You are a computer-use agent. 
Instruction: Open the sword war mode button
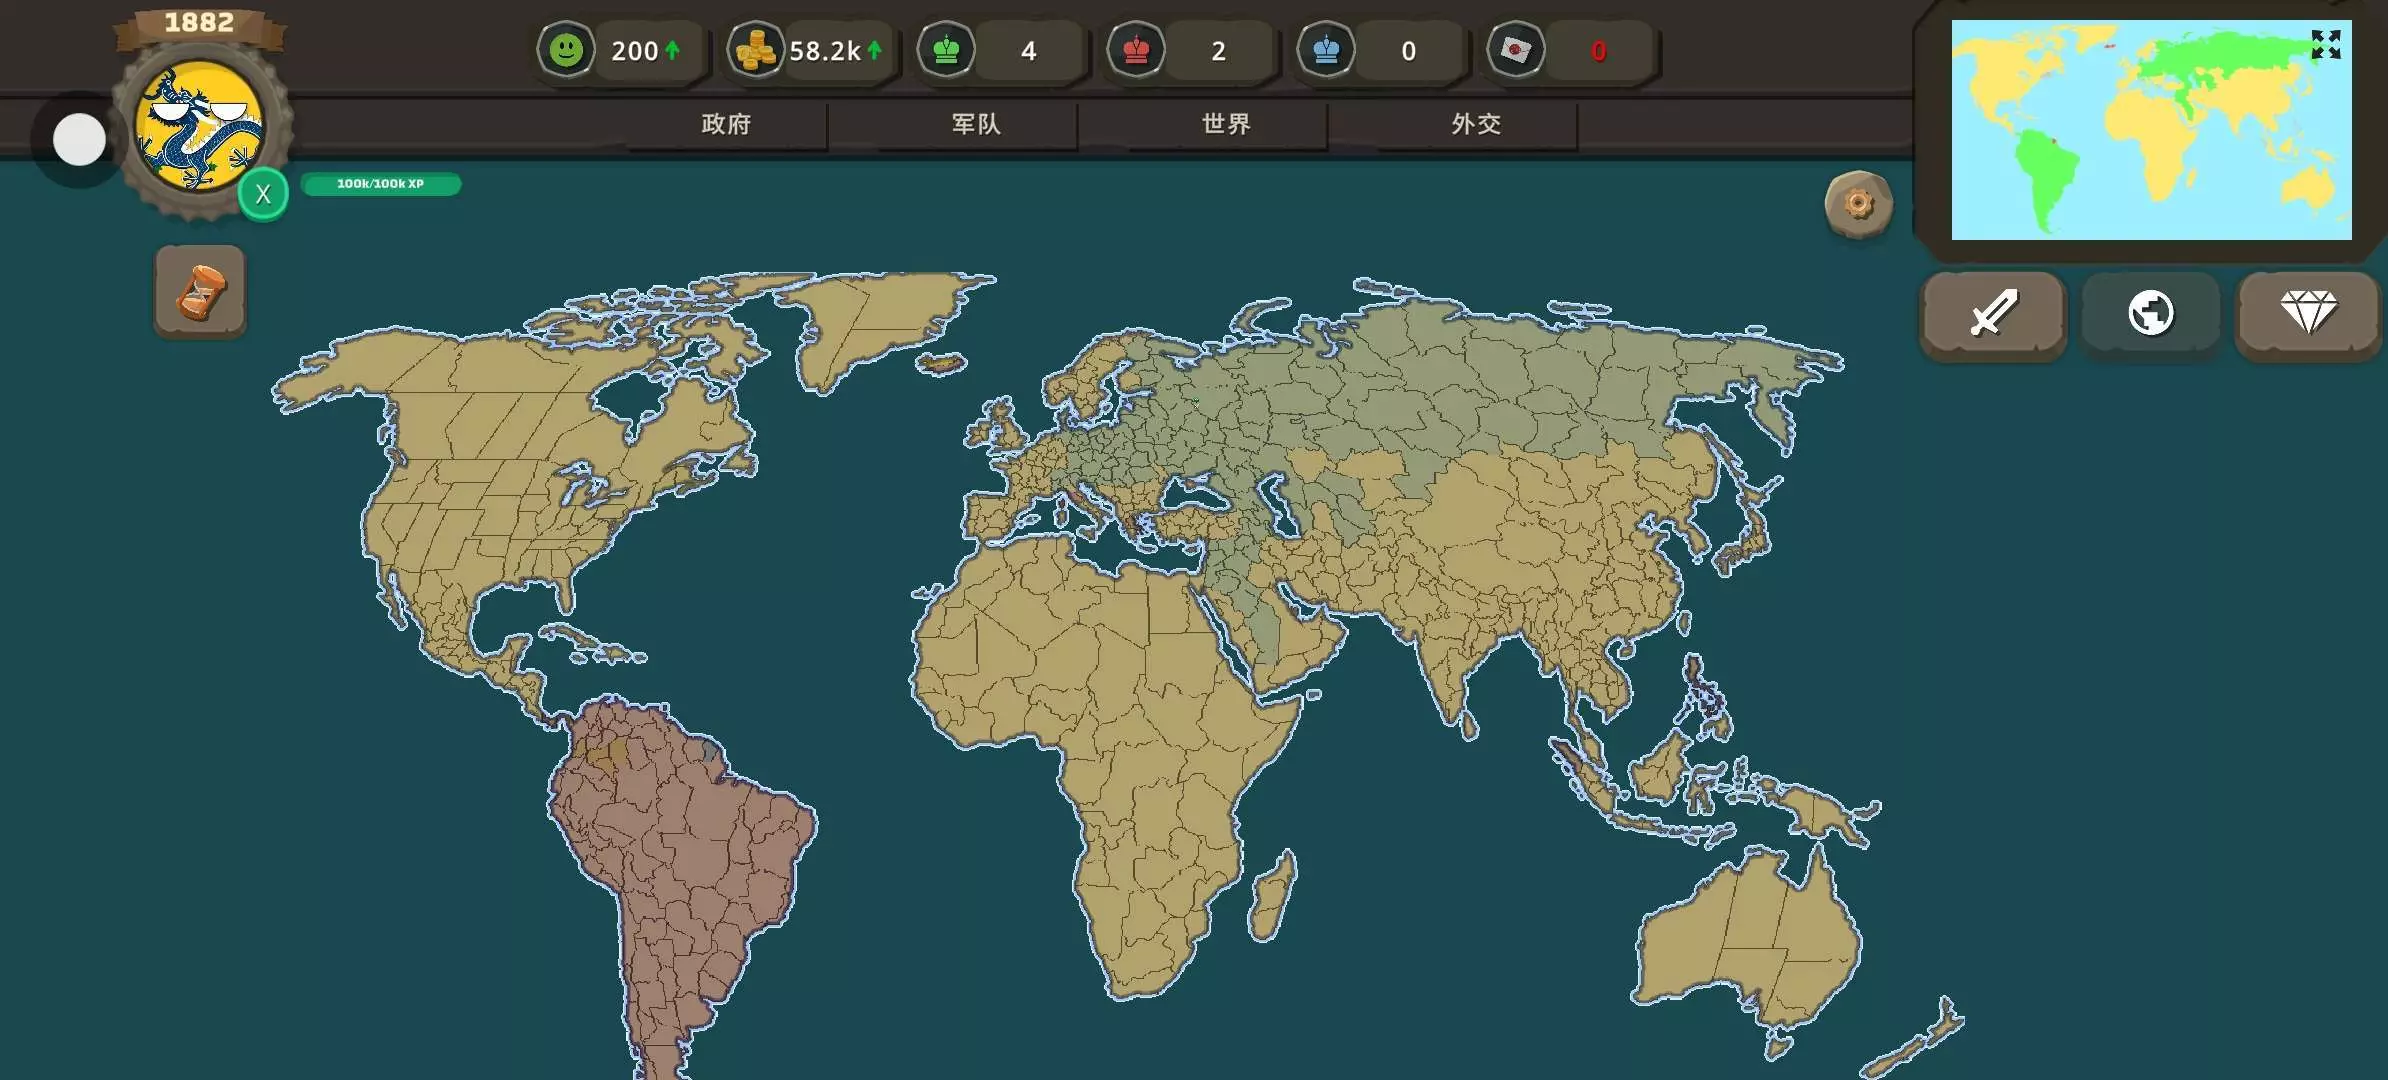pos(1992,313)
